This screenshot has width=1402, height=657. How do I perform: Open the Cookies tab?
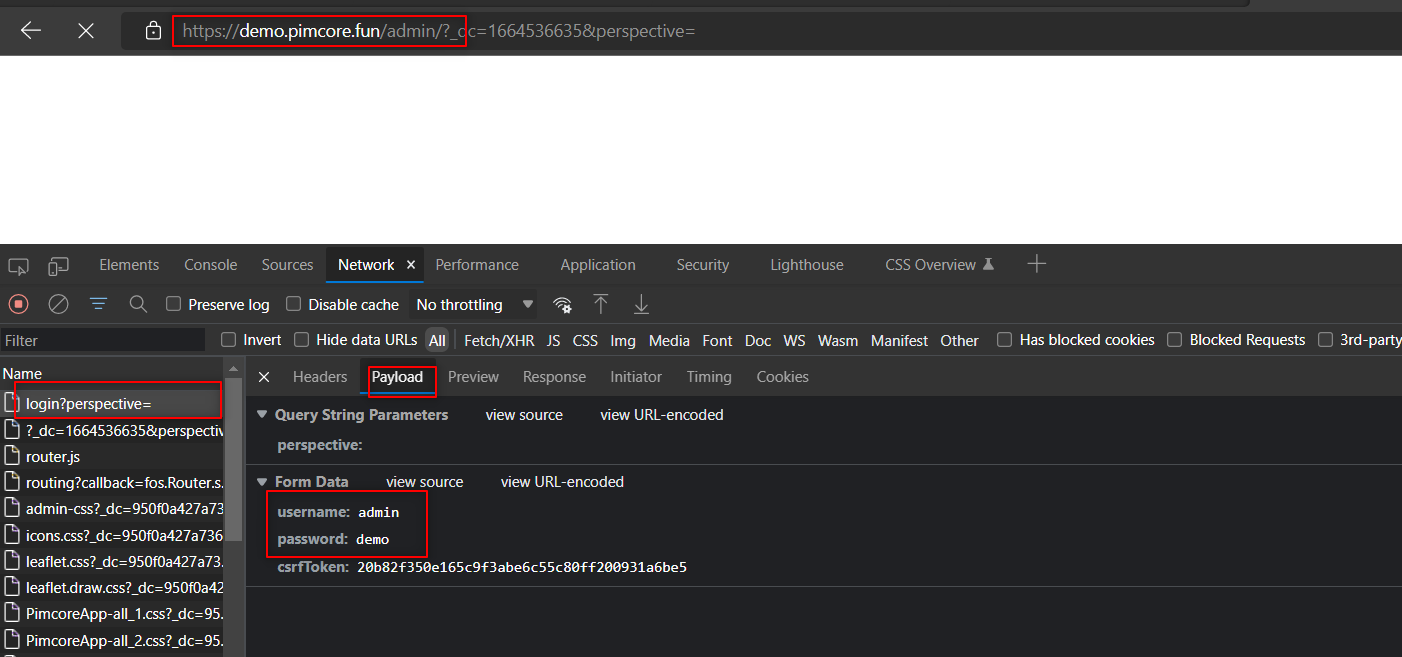782,377
